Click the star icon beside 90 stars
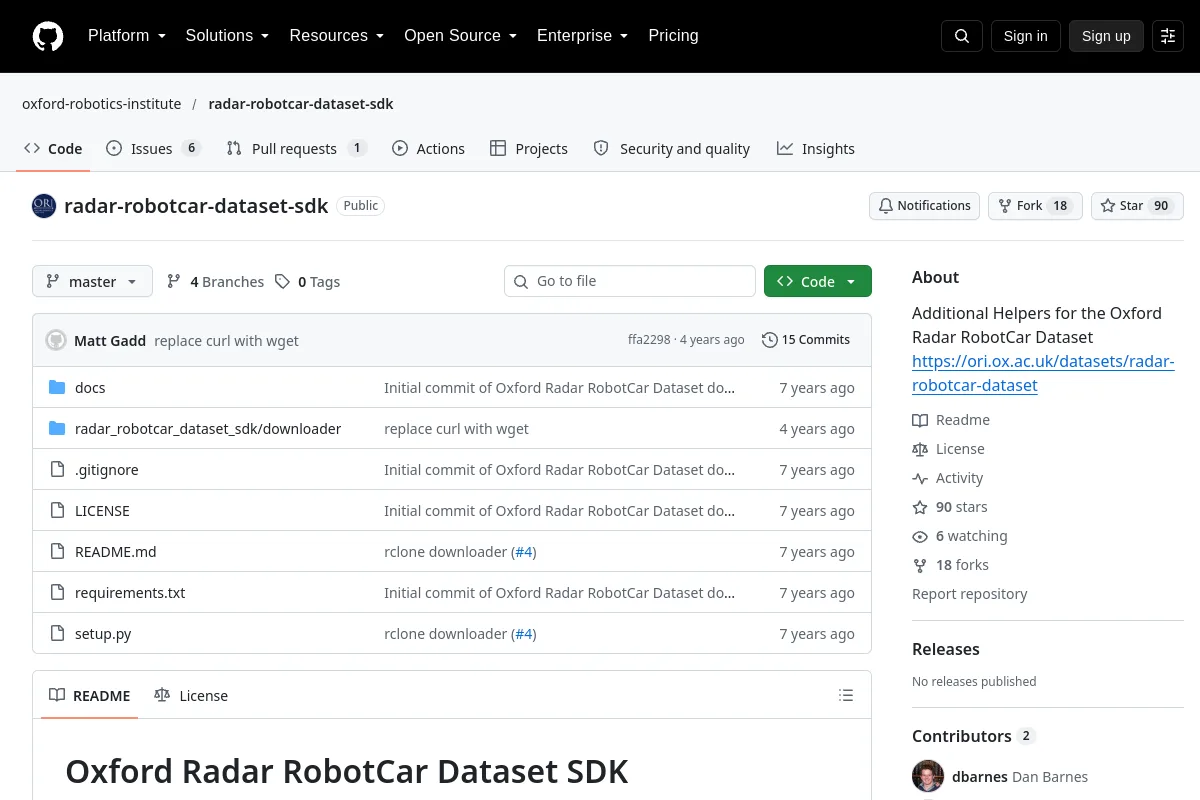This screenshot has height=800, width=1200. click(x=920, y=507)
